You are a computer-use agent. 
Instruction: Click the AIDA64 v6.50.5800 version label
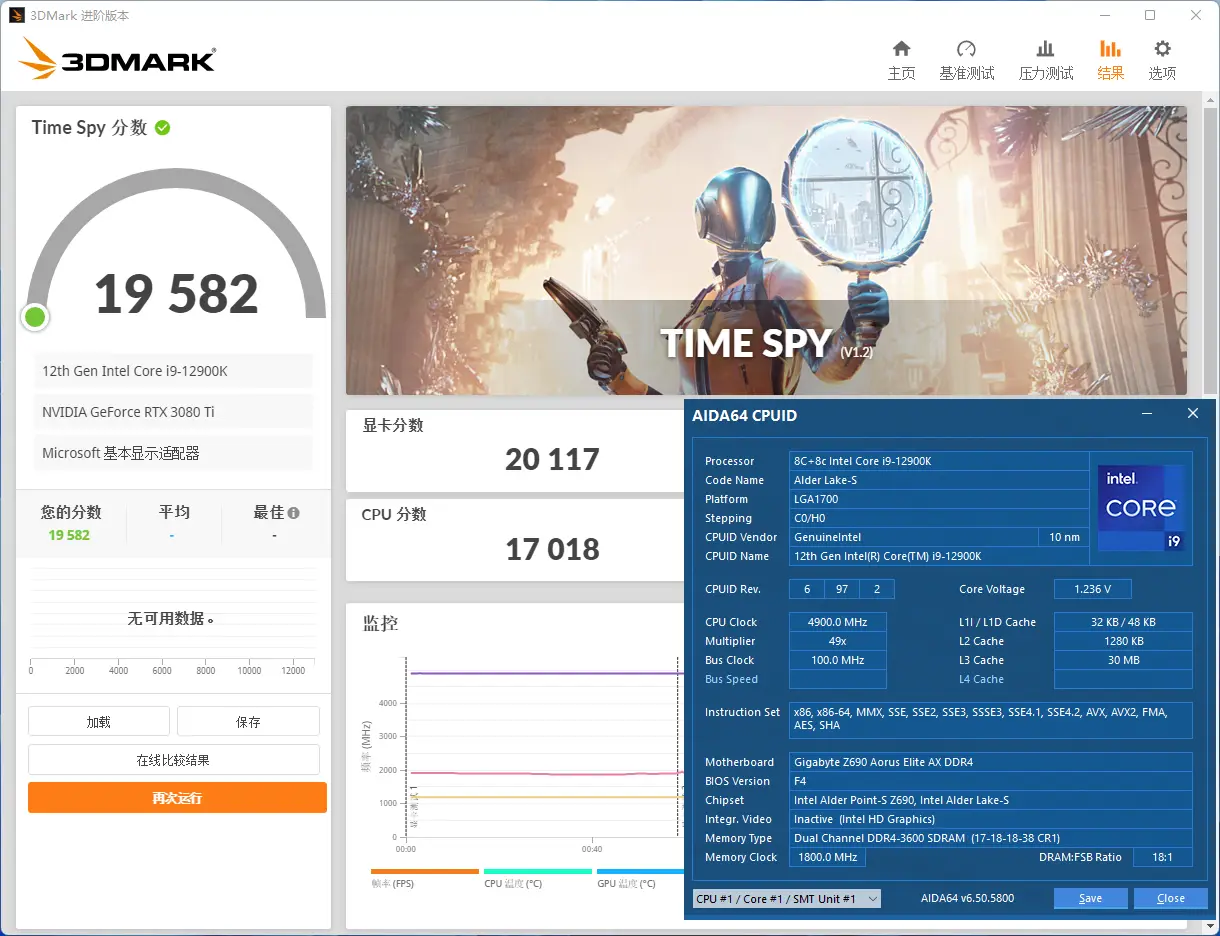(967, 898)
